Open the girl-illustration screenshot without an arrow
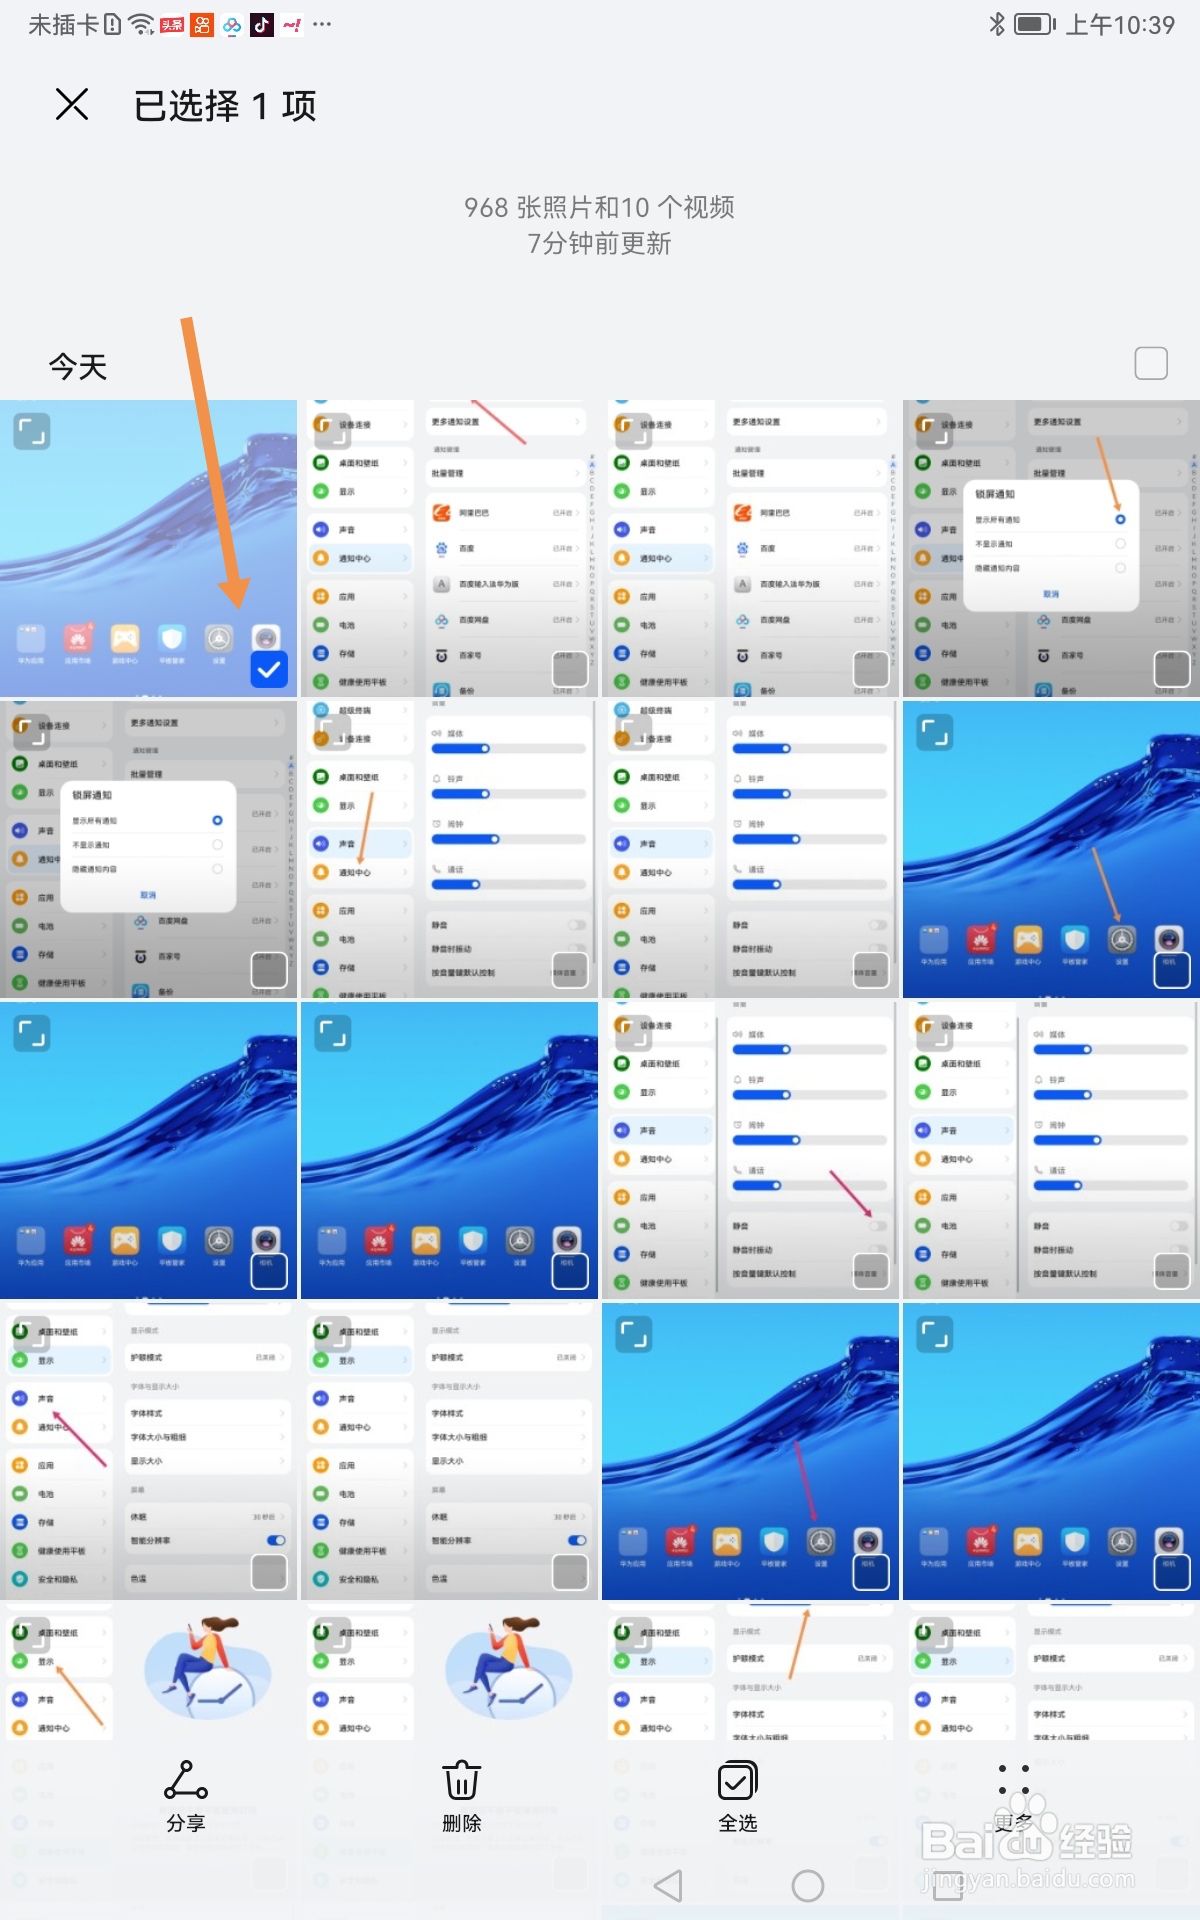This screenshot has height=1920, width=1200. coord(449,1672)
